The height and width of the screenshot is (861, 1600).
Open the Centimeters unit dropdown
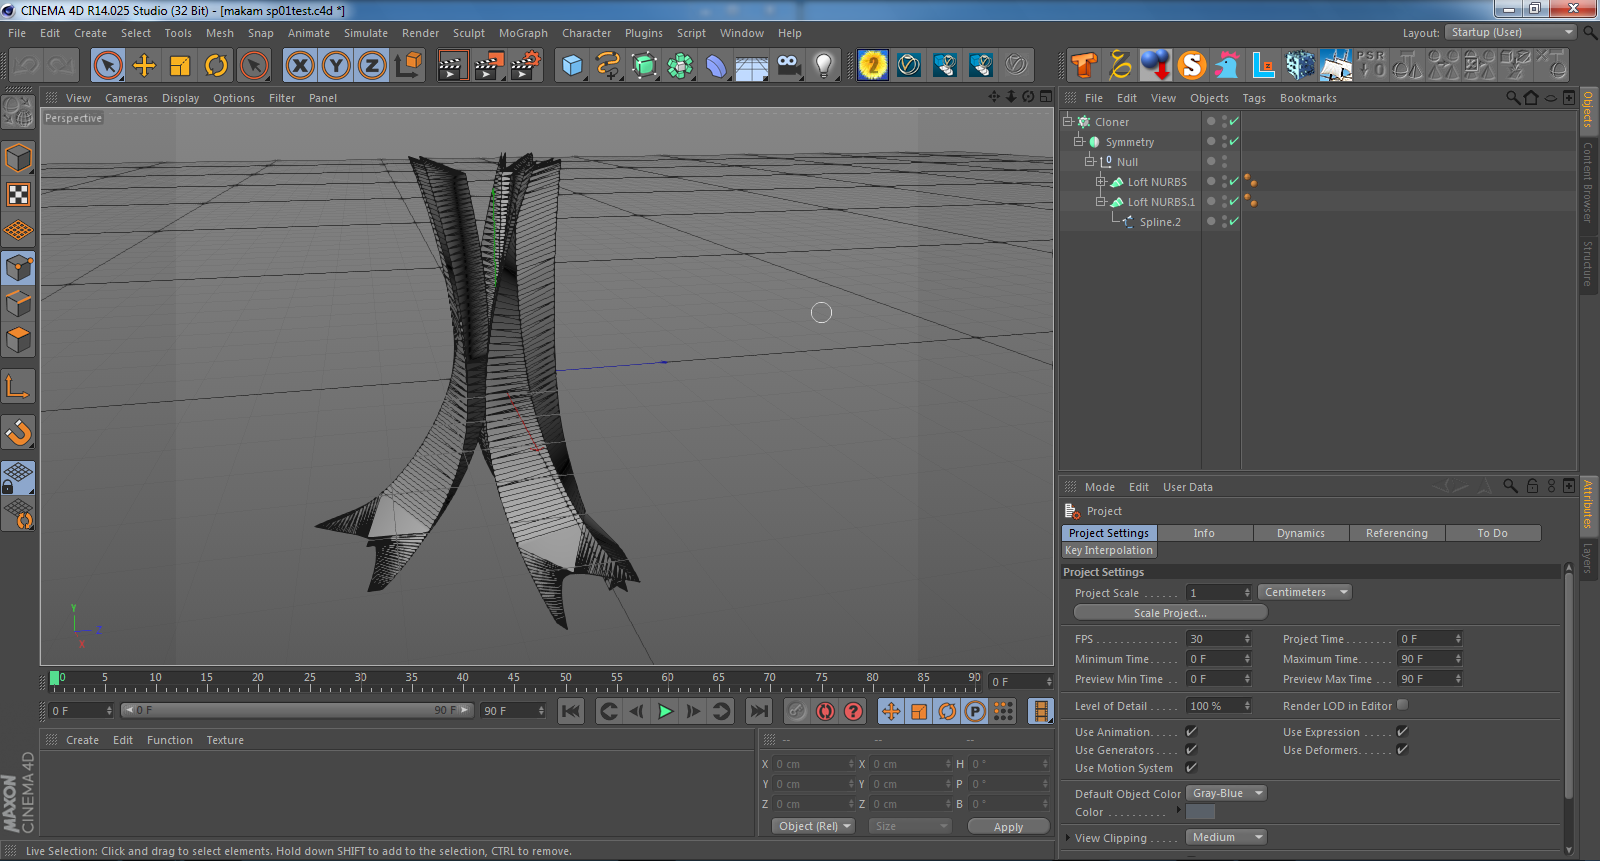click(x=1305, y=593)
